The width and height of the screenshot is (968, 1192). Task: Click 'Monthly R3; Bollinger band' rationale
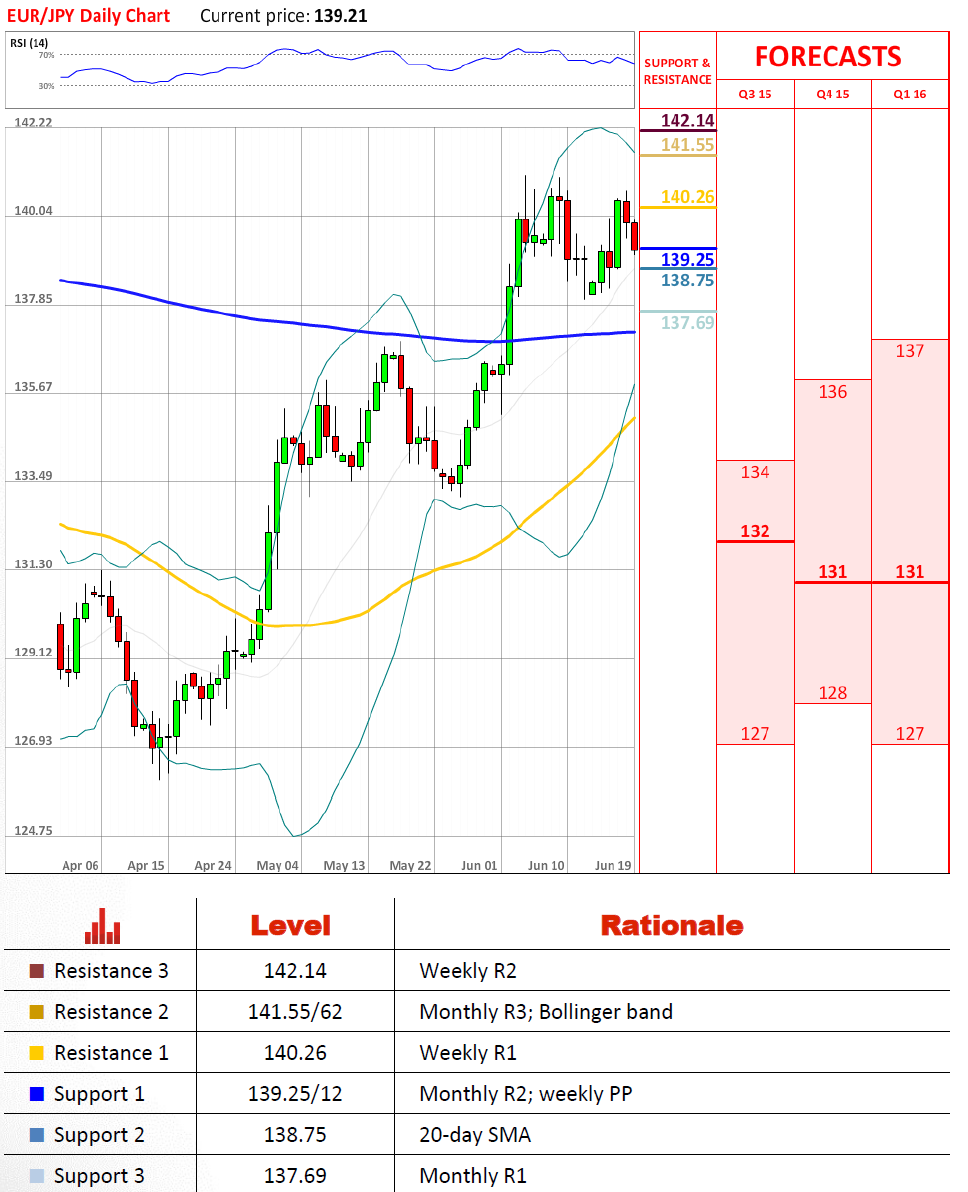(546, 1012)
